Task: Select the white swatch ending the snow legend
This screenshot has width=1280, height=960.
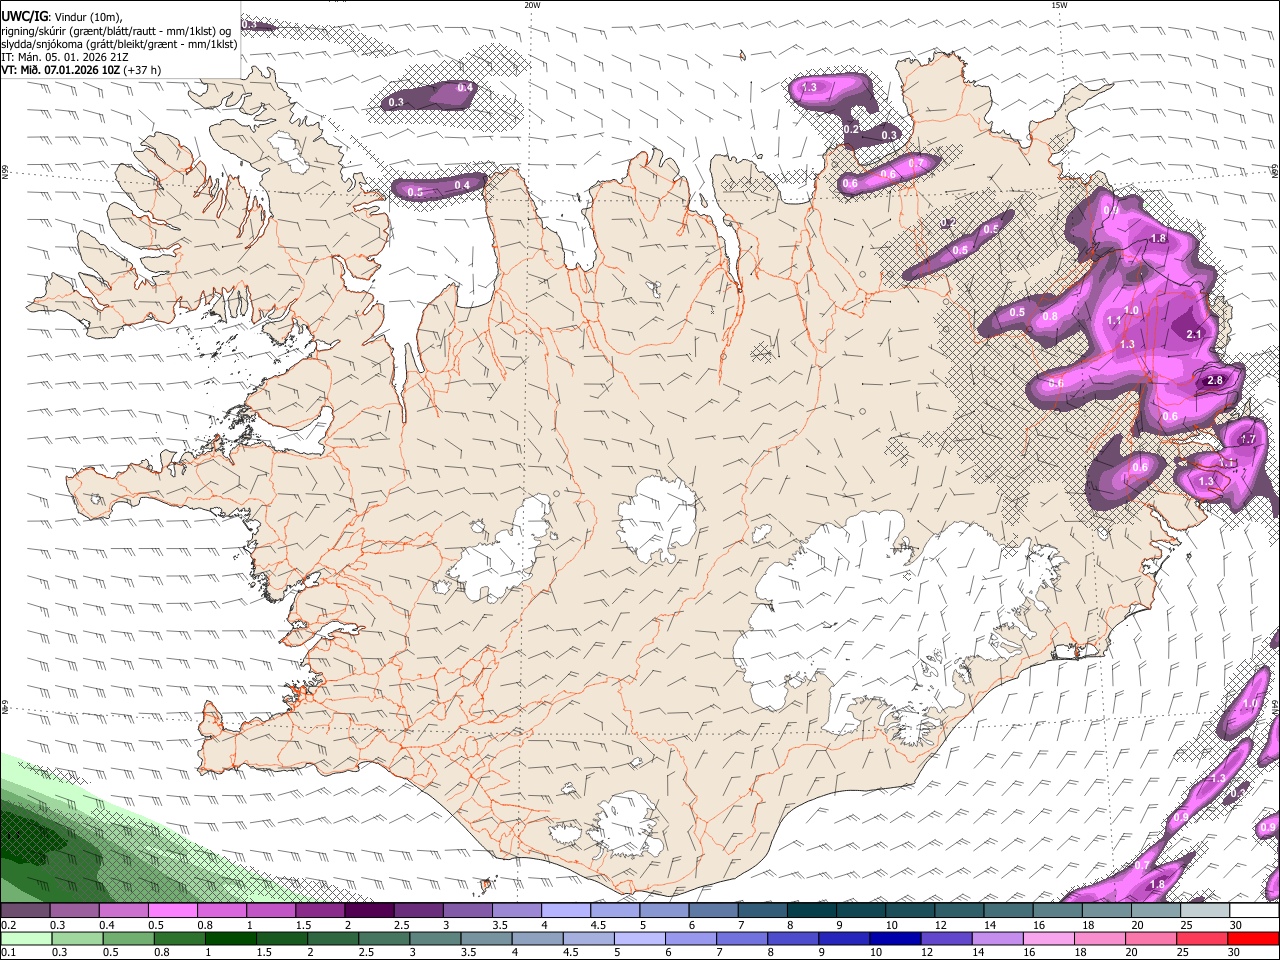Action: tap(1254, 910)
